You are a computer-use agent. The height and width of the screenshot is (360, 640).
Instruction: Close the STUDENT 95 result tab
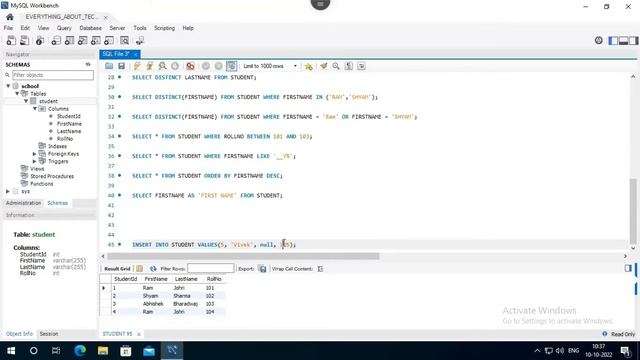point(139,334)
